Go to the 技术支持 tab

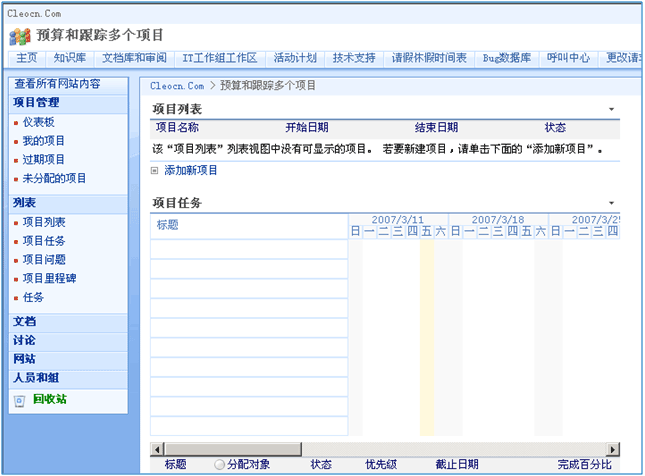click(354, 58)
